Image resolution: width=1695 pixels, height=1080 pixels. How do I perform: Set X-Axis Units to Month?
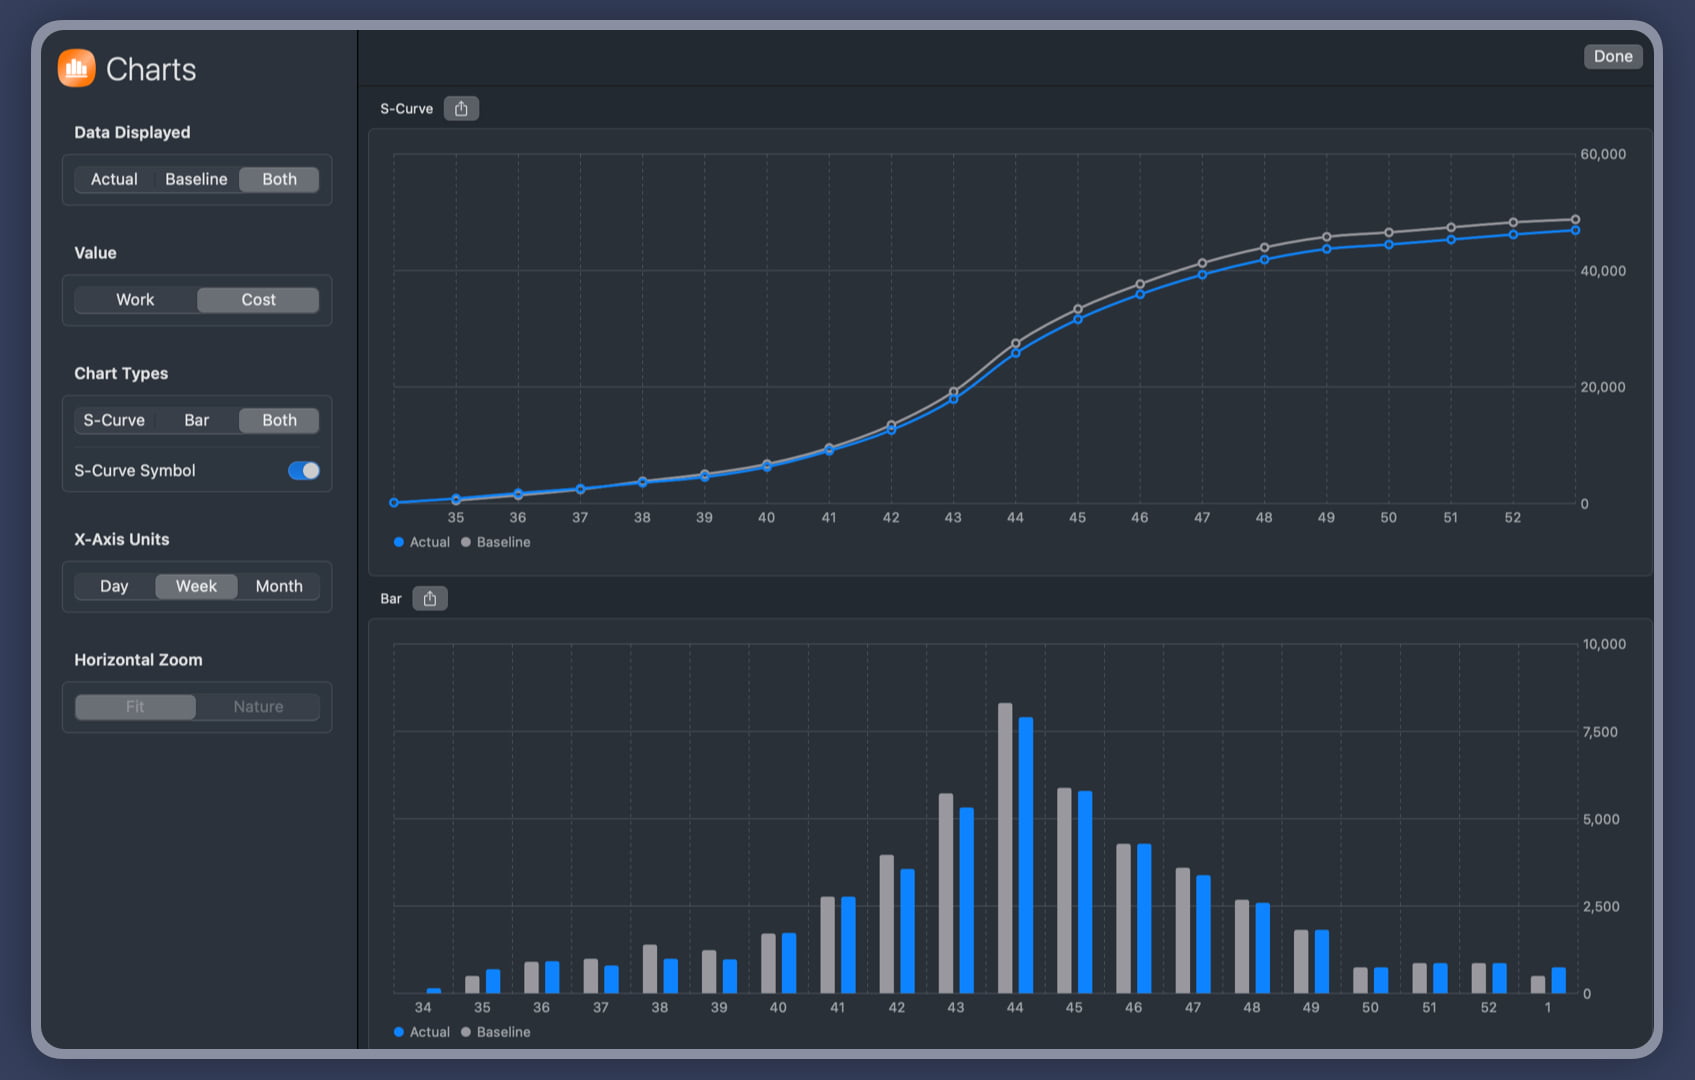279,587
